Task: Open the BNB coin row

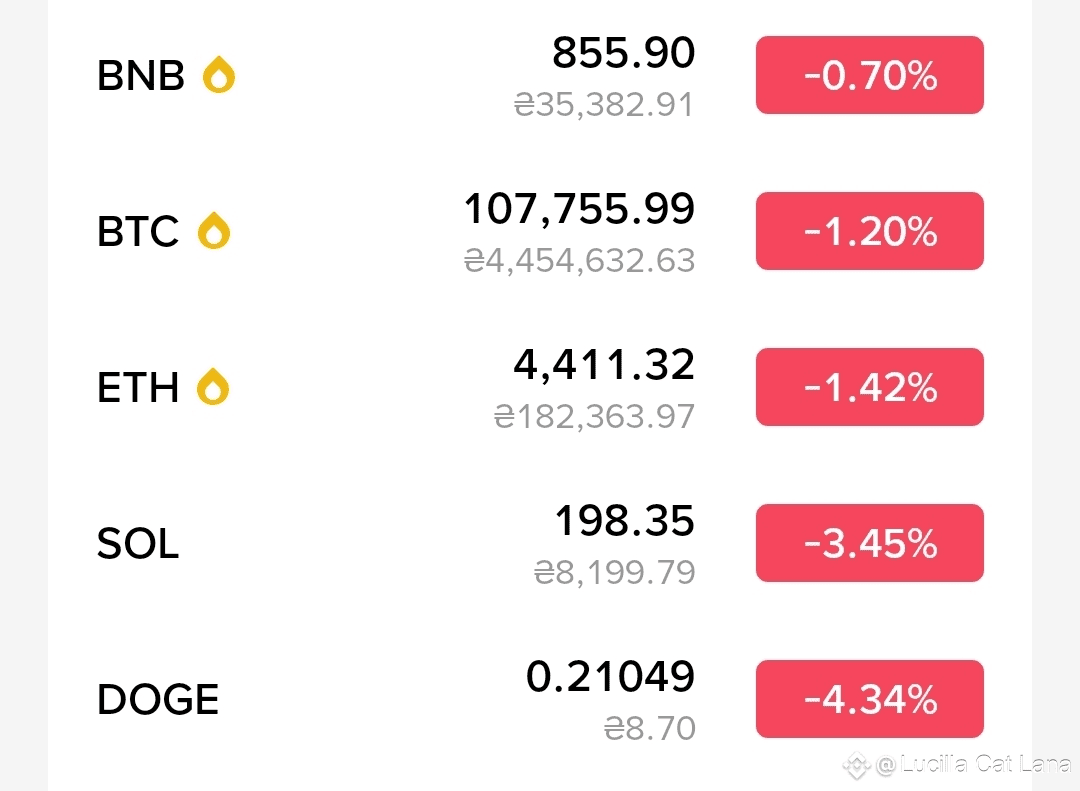Action: [540, 75]
